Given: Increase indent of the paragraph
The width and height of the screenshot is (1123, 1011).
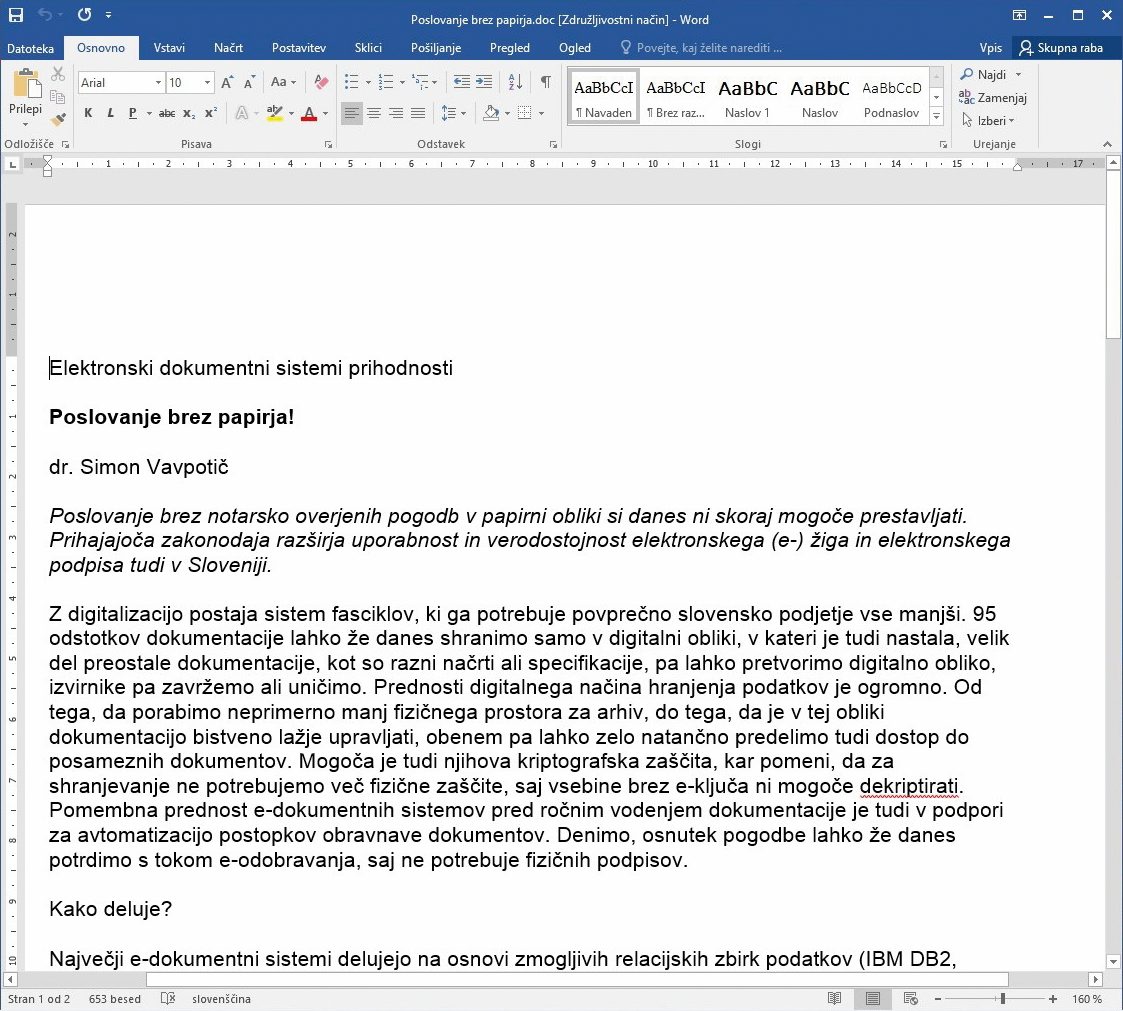Looking at the screenshot, I should tap(484, 82).
